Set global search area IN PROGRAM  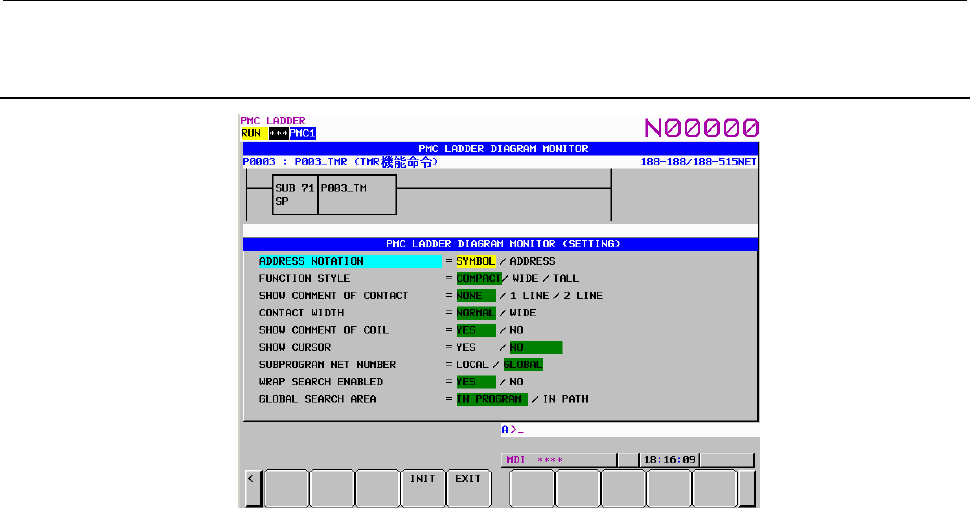tap(492, 400)
